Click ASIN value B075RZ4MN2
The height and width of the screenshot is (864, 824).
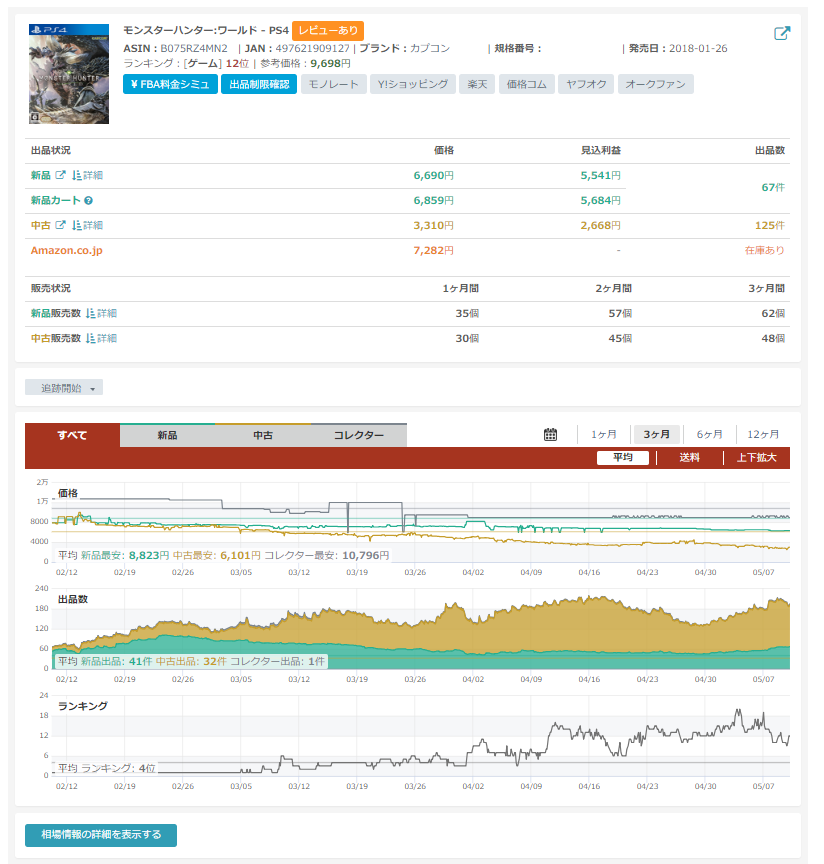194,48
